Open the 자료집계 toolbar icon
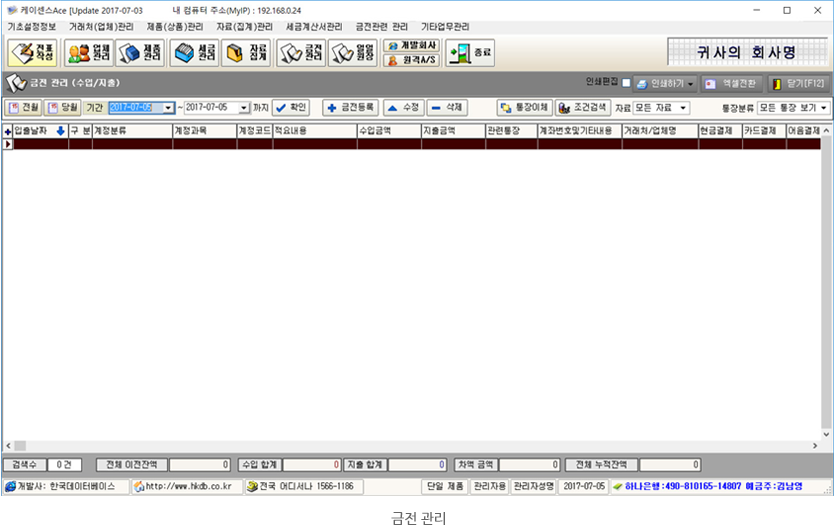 pyautogui.click(x=246, y=53)
